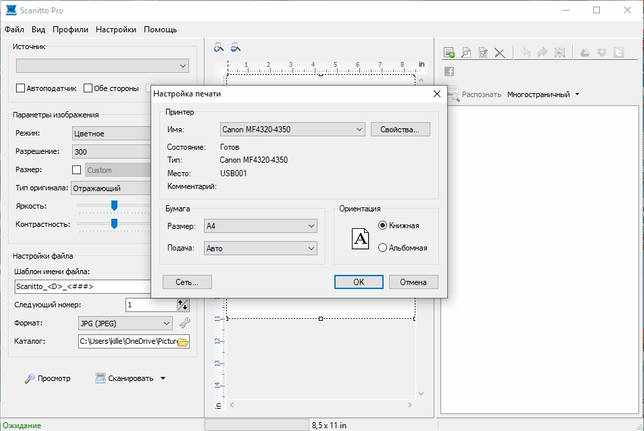Viewport: 644px width, 431px height.
Task: Click the view image magnifier icon in right toolbar
Action: point(466,52)
